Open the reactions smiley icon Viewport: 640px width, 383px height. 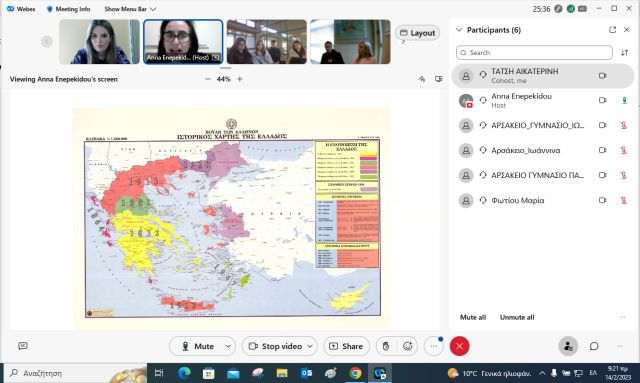point(407,346)
